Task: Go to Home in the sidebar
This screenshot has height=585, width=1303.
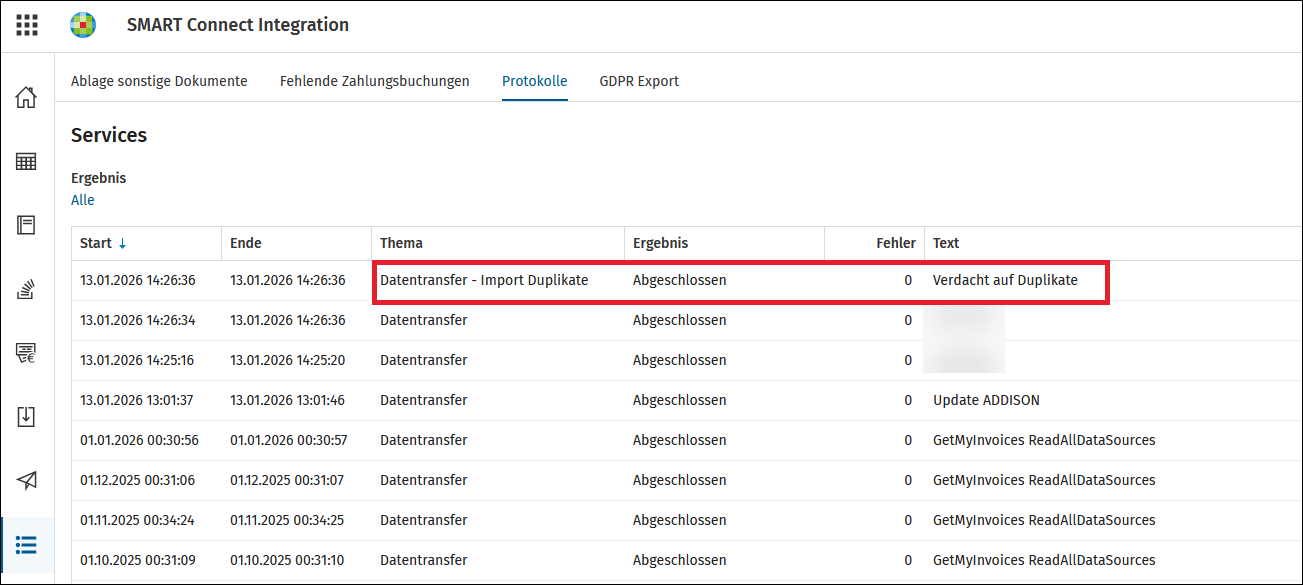Action: [26, 97]
